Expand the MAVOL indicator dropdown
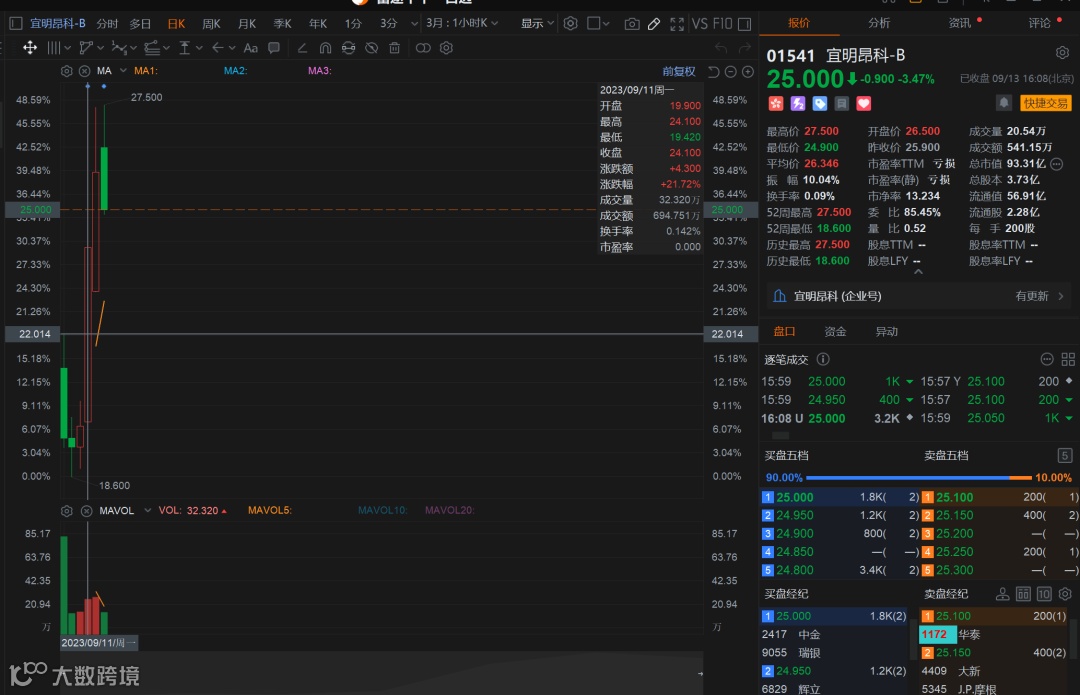 (147, 510)
